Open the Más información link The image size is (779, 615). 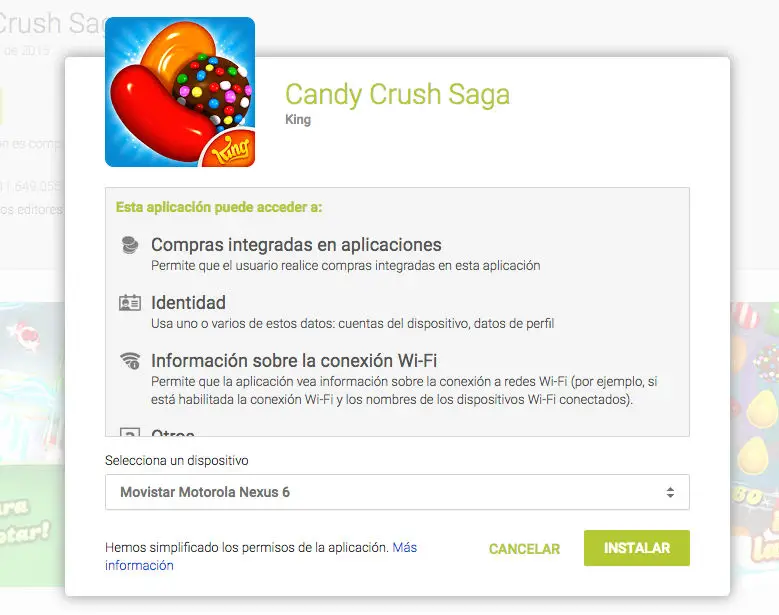261,556
